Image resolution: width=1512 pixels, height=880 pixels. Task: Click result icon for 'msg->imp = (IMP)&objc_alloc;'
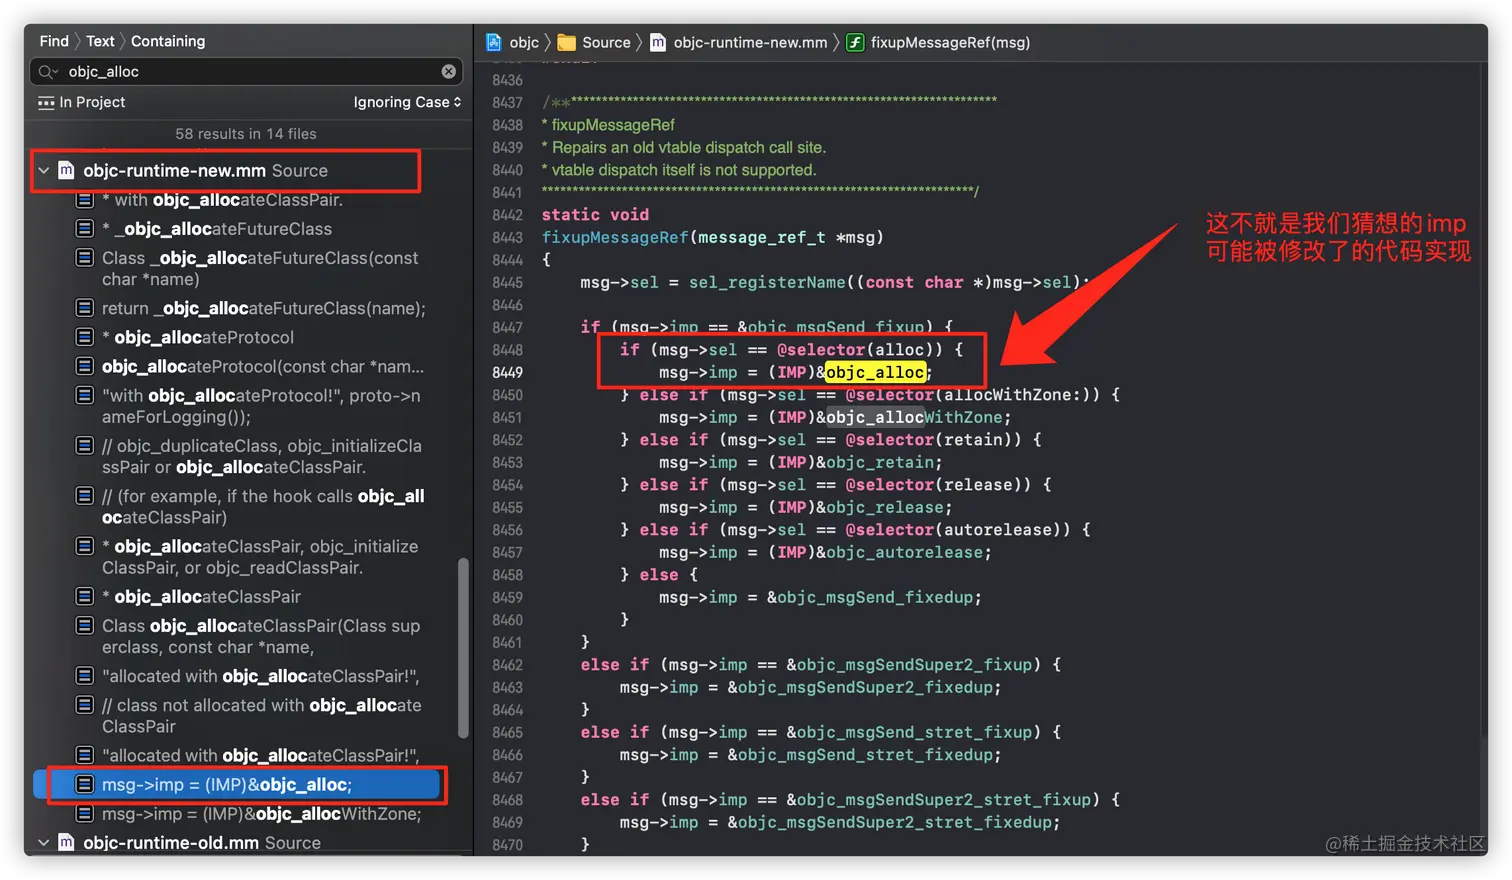pyautogui.click(x=85, y=785)
